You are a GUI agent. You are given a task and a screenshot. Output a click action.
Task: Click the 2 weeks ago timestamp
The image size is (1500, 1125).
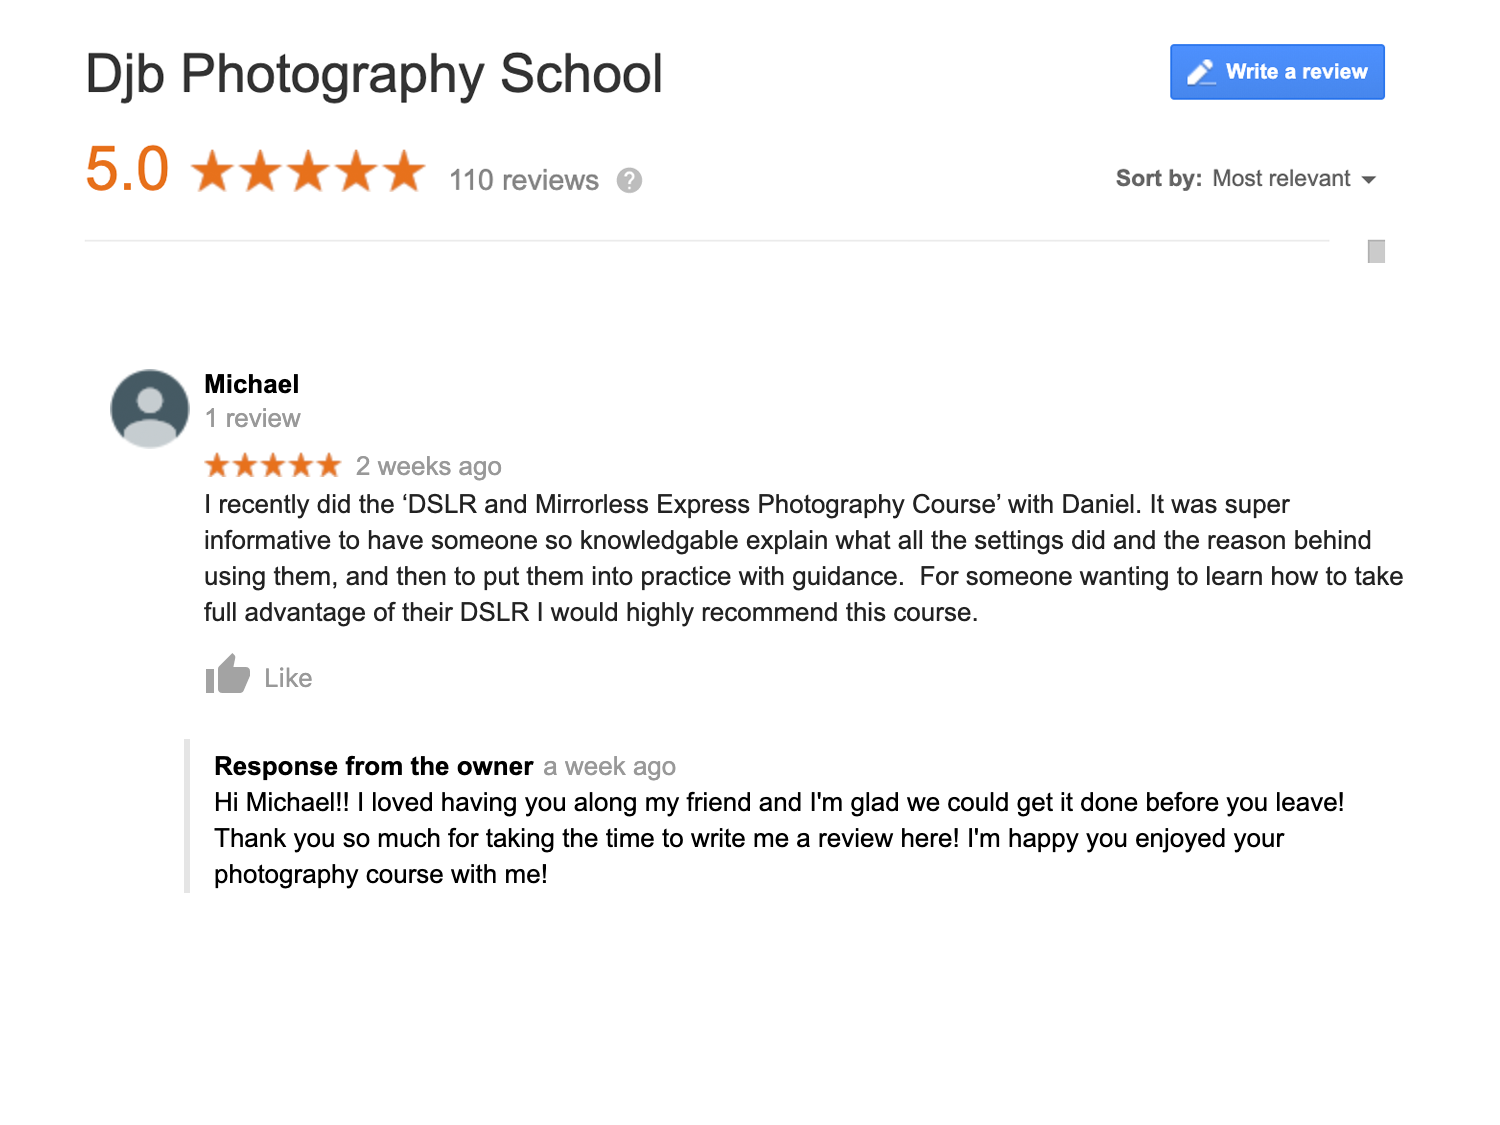[x=429, y=466]
